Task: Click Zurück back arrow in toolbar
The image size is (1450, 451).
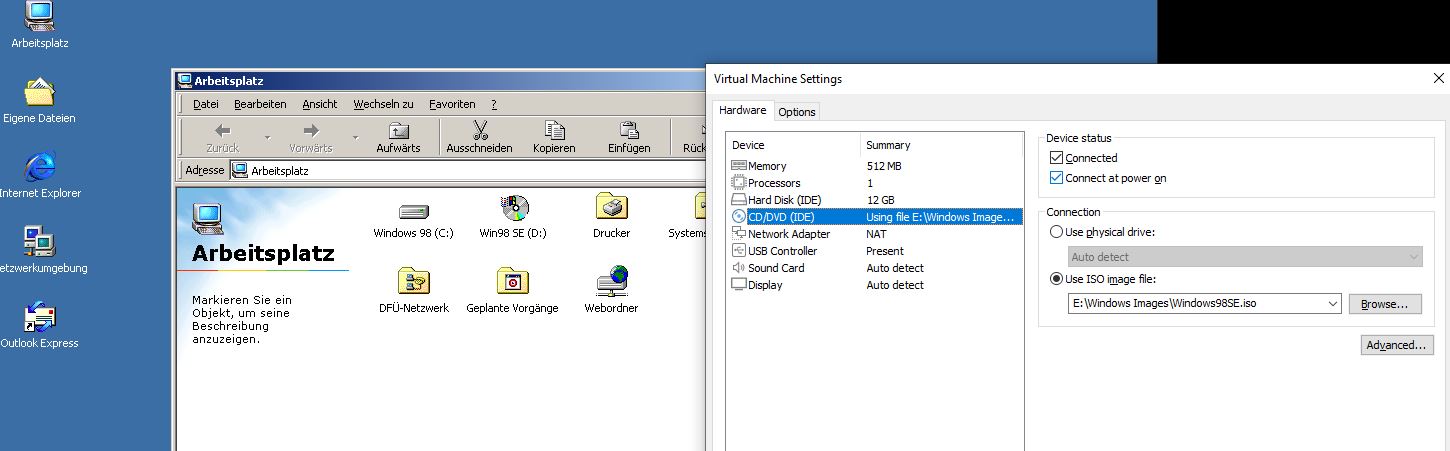Action: pos(222,137)
